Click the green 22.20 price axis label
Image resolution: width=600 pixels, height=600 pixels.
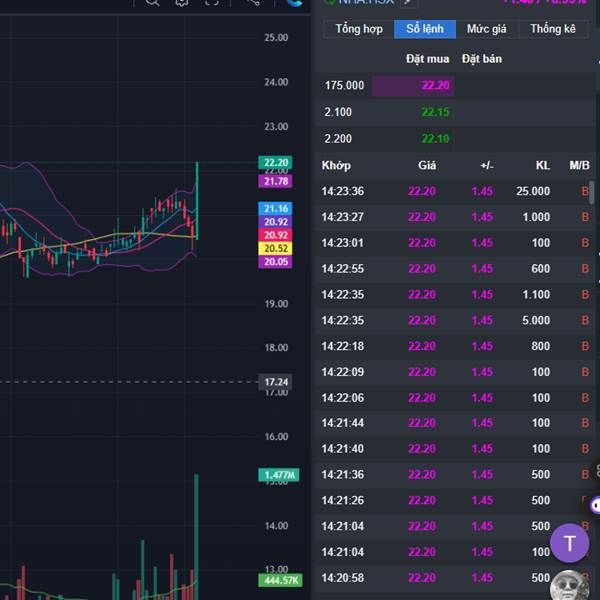point(276,162)
